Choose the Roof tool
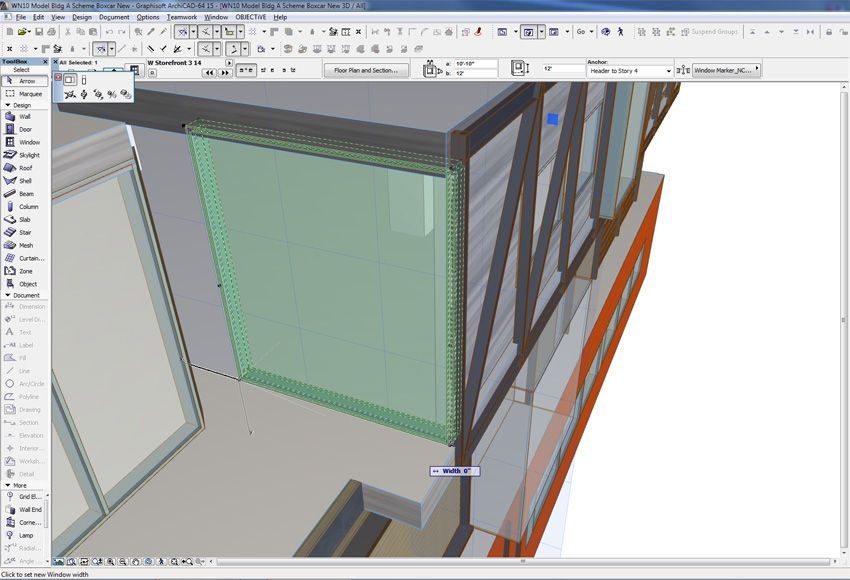 tap(25, 168)
